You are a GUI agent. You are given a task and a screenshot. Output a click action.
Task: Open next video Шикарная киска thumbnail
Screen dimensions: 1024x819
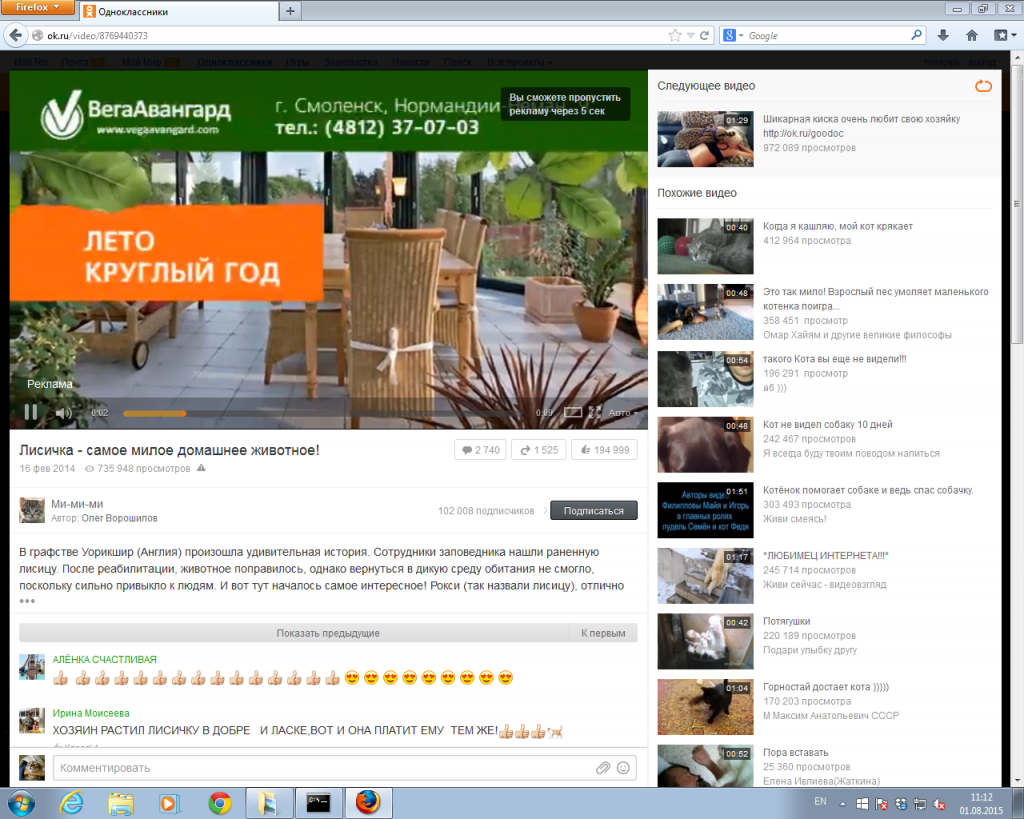click(x=705, y=139)
